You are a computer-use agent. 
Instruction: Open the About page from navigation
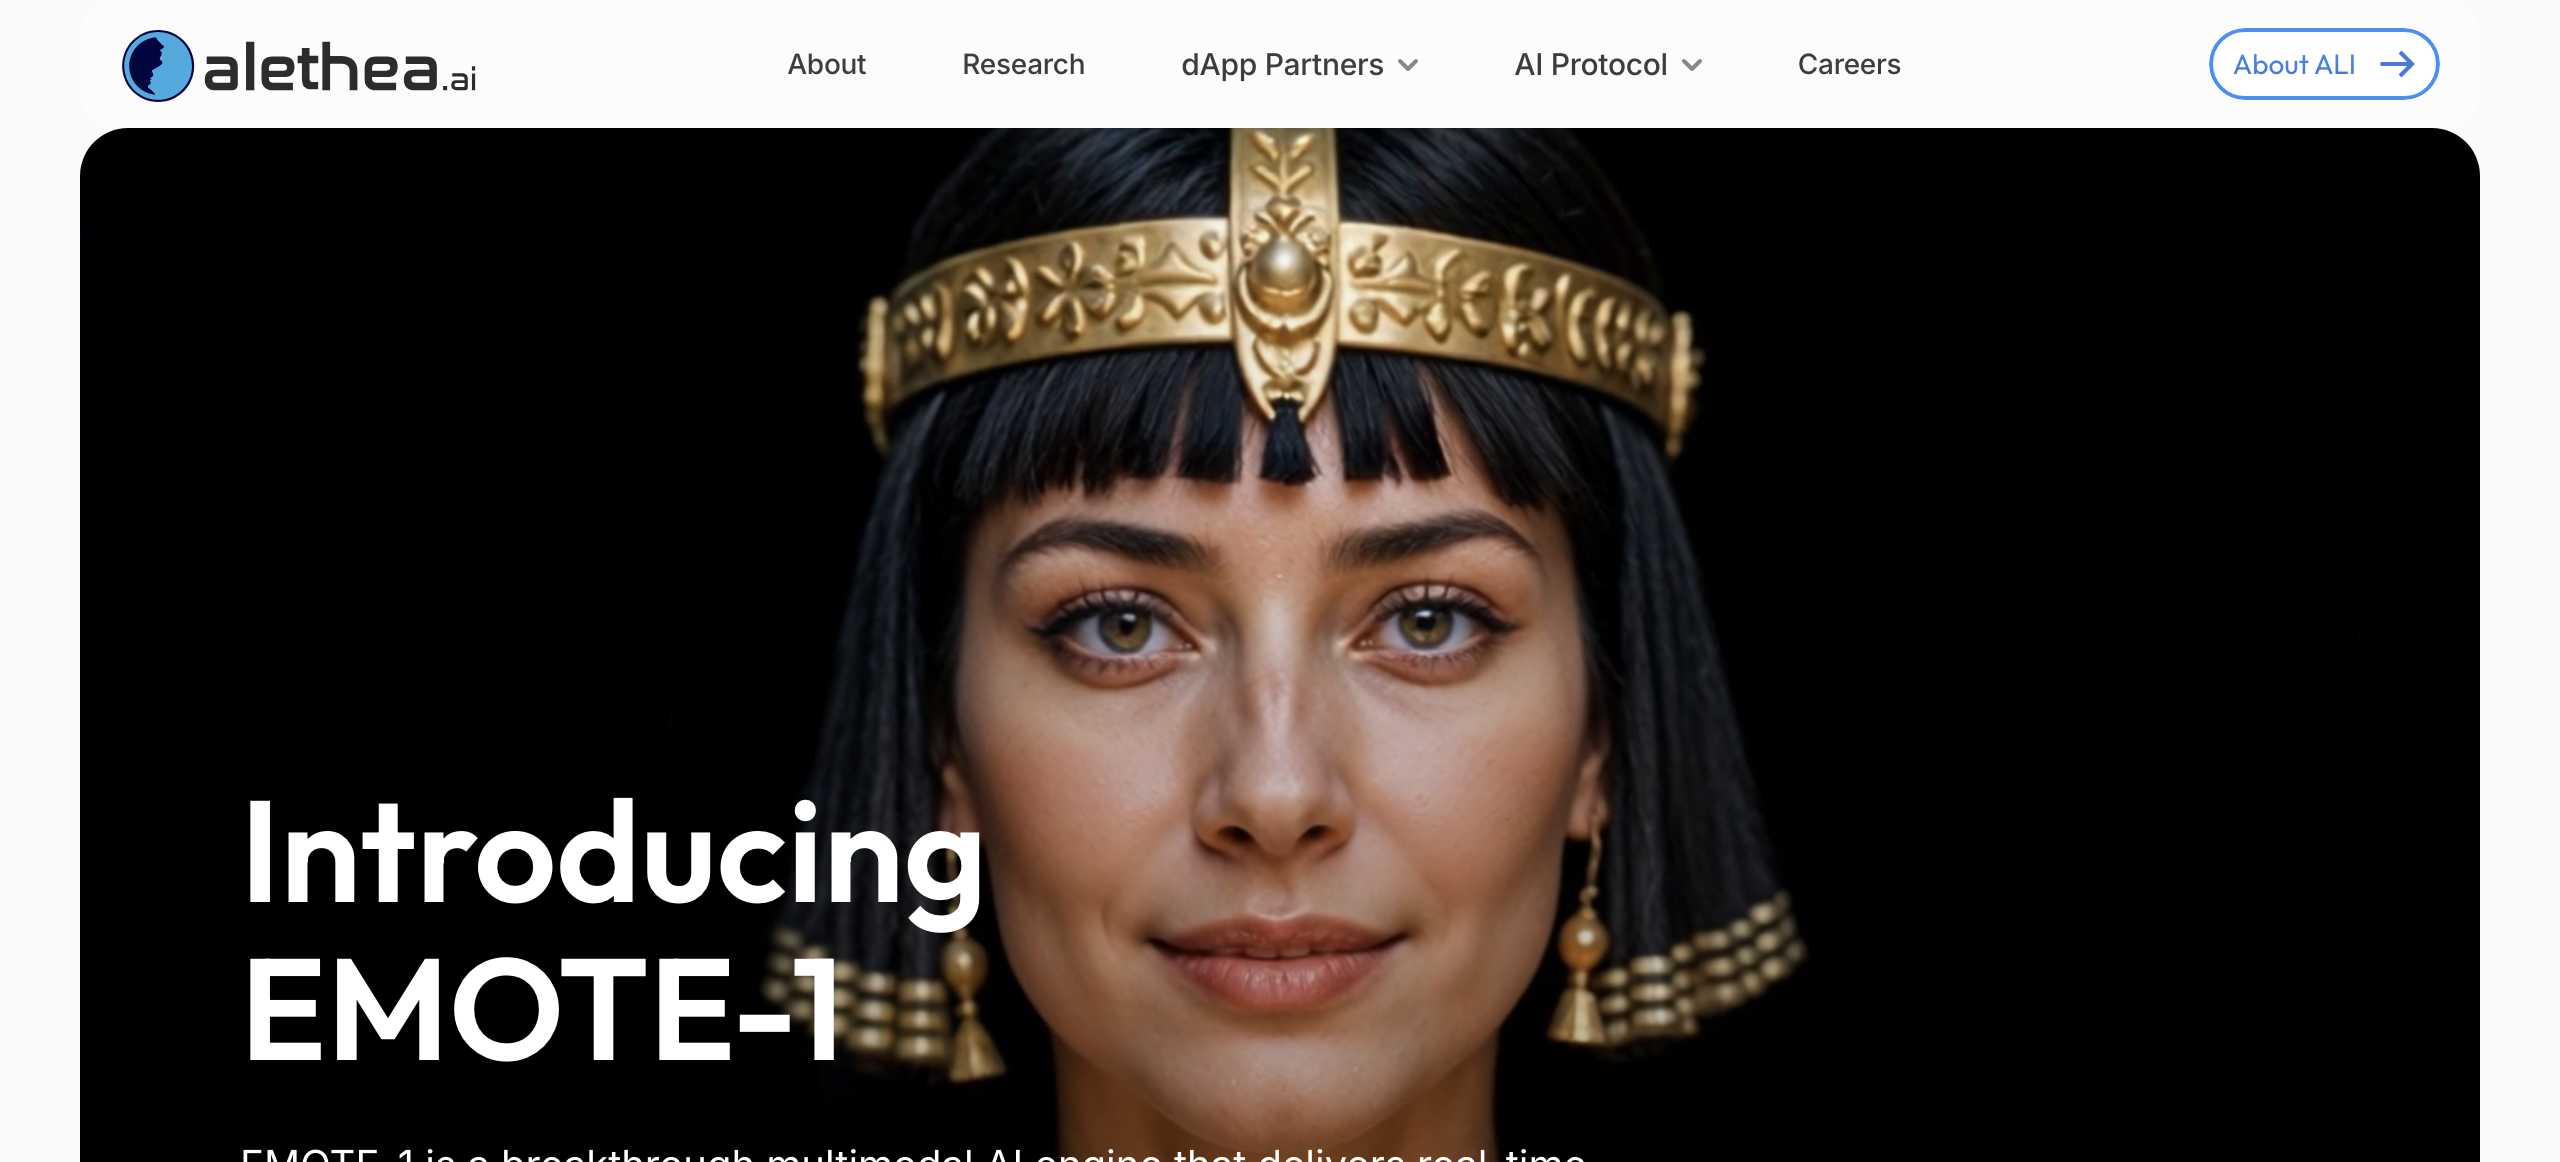(x=826, y=64)
